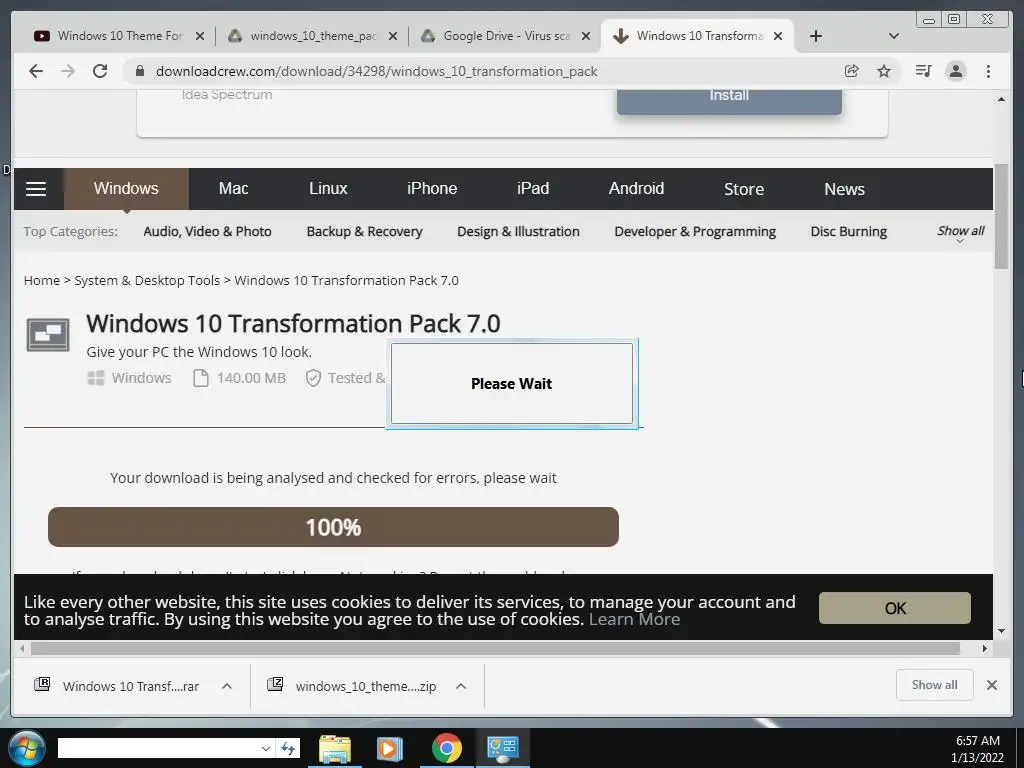This screenshot has width=1024, height=768.
Task: Close the downloads bar
Action: tap(991, 685)
